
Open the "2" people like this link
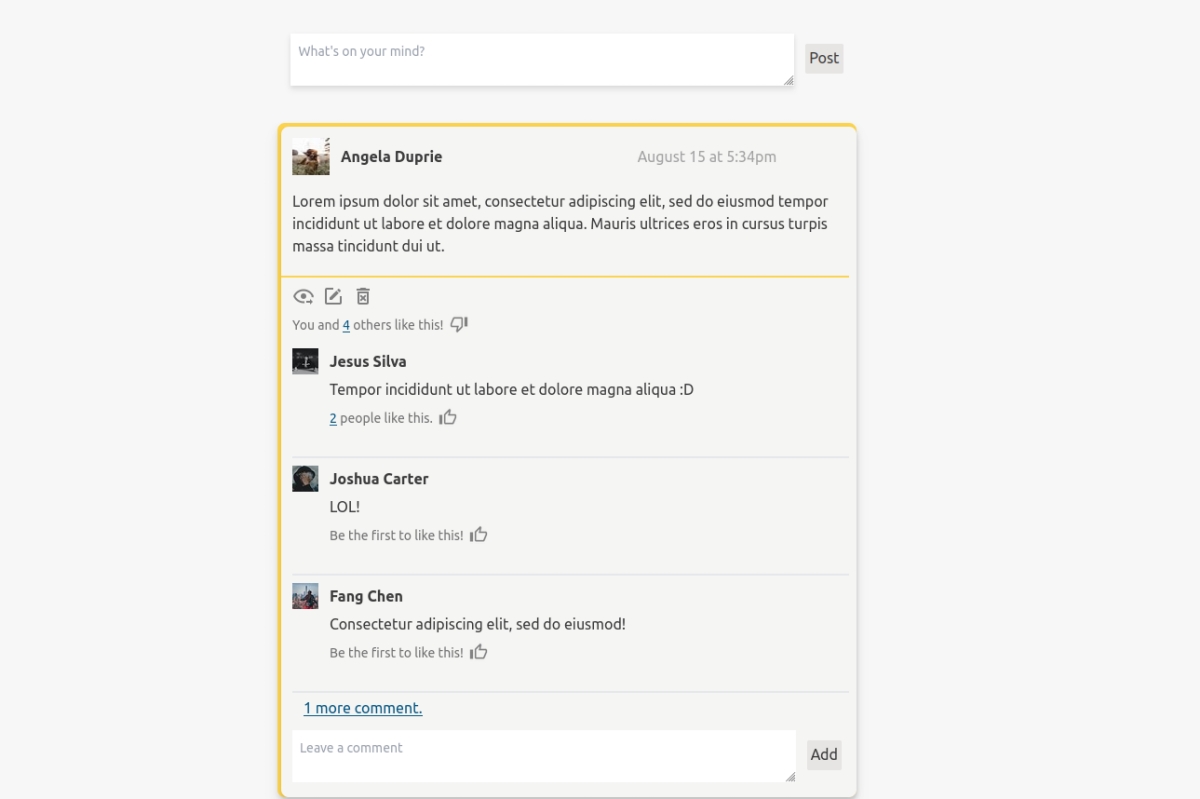333,418
